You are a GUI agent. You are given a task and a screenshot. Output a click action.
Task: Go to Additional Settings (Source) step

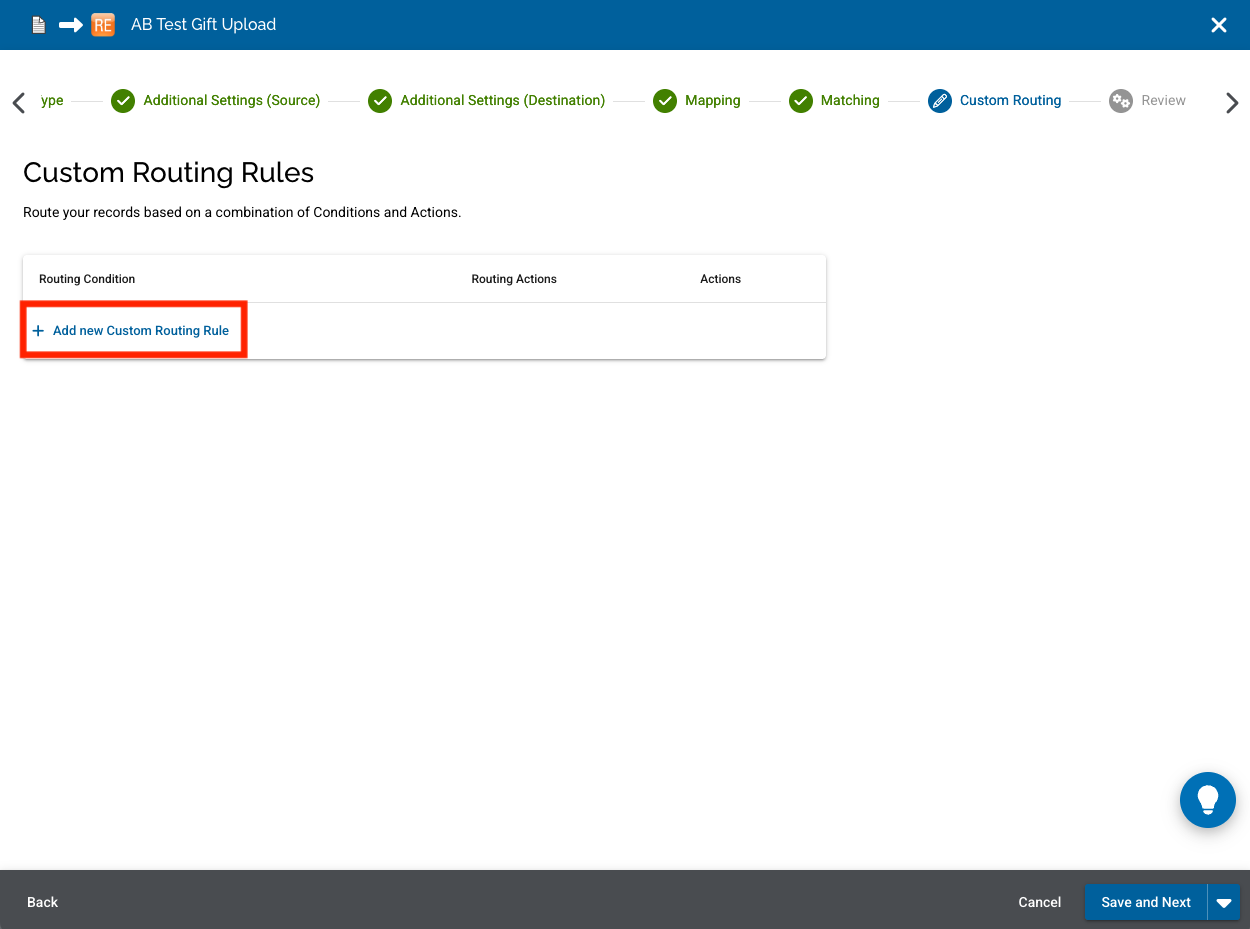pos(232,100)
